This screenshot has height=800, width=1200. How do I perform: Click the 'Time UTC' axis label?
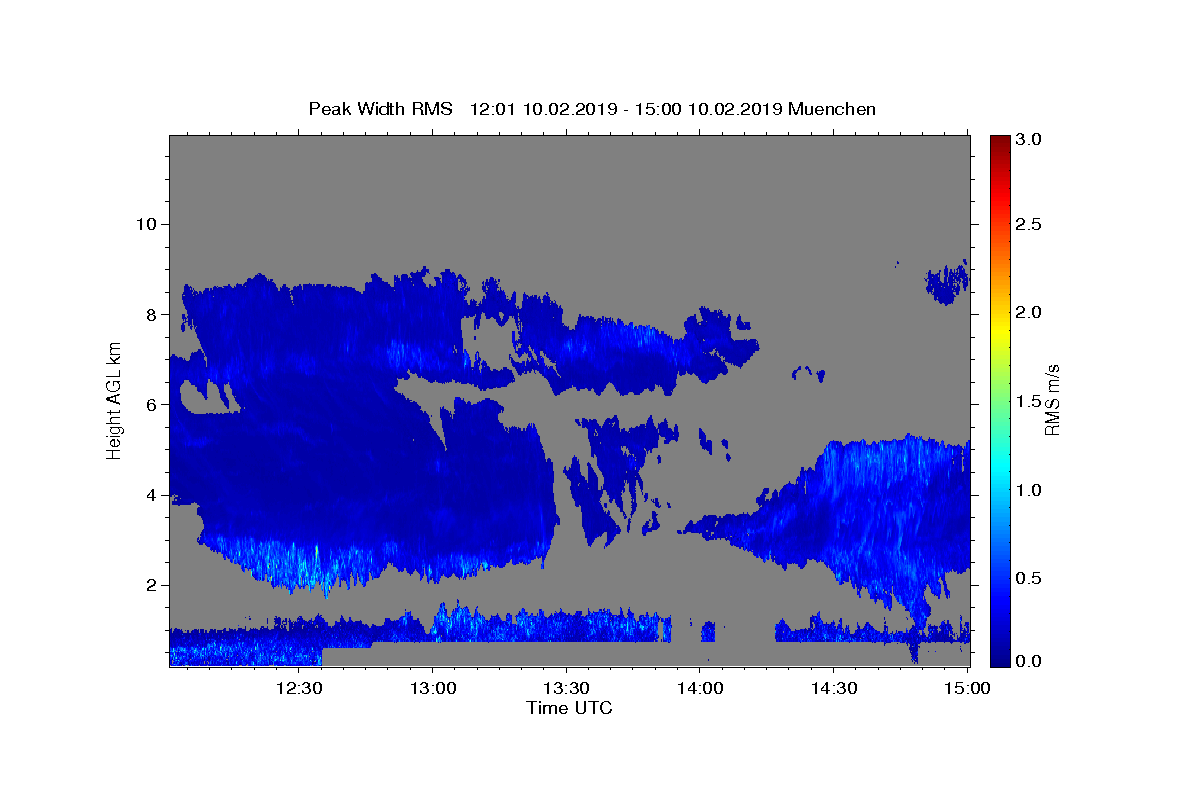(x=569, y=708)
